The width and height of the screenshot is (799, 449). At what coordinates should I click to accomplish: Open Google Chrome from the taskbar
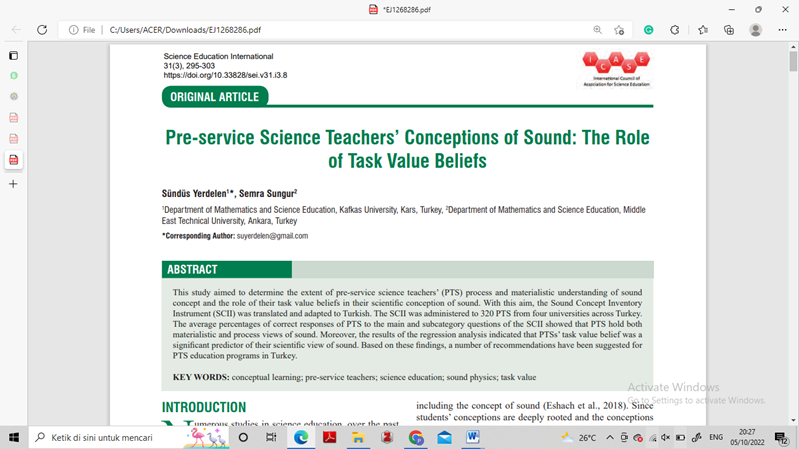tap(416, 437)
